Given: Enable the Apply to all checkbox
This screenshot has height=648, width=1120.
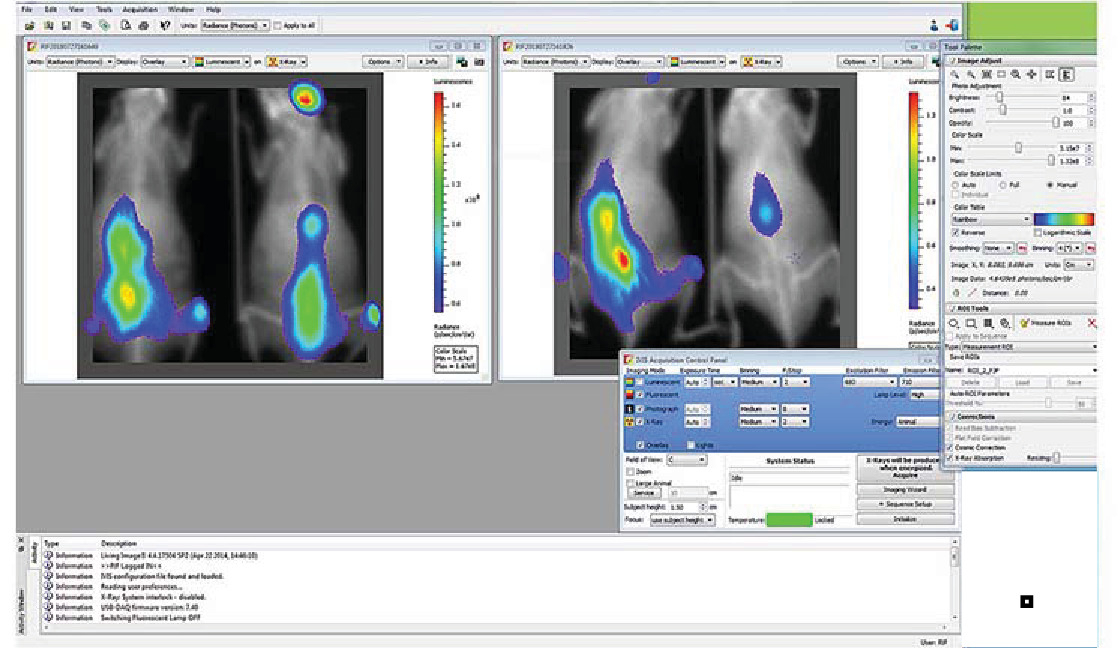Looking at the screenshot, I should (x=278, y=25).
